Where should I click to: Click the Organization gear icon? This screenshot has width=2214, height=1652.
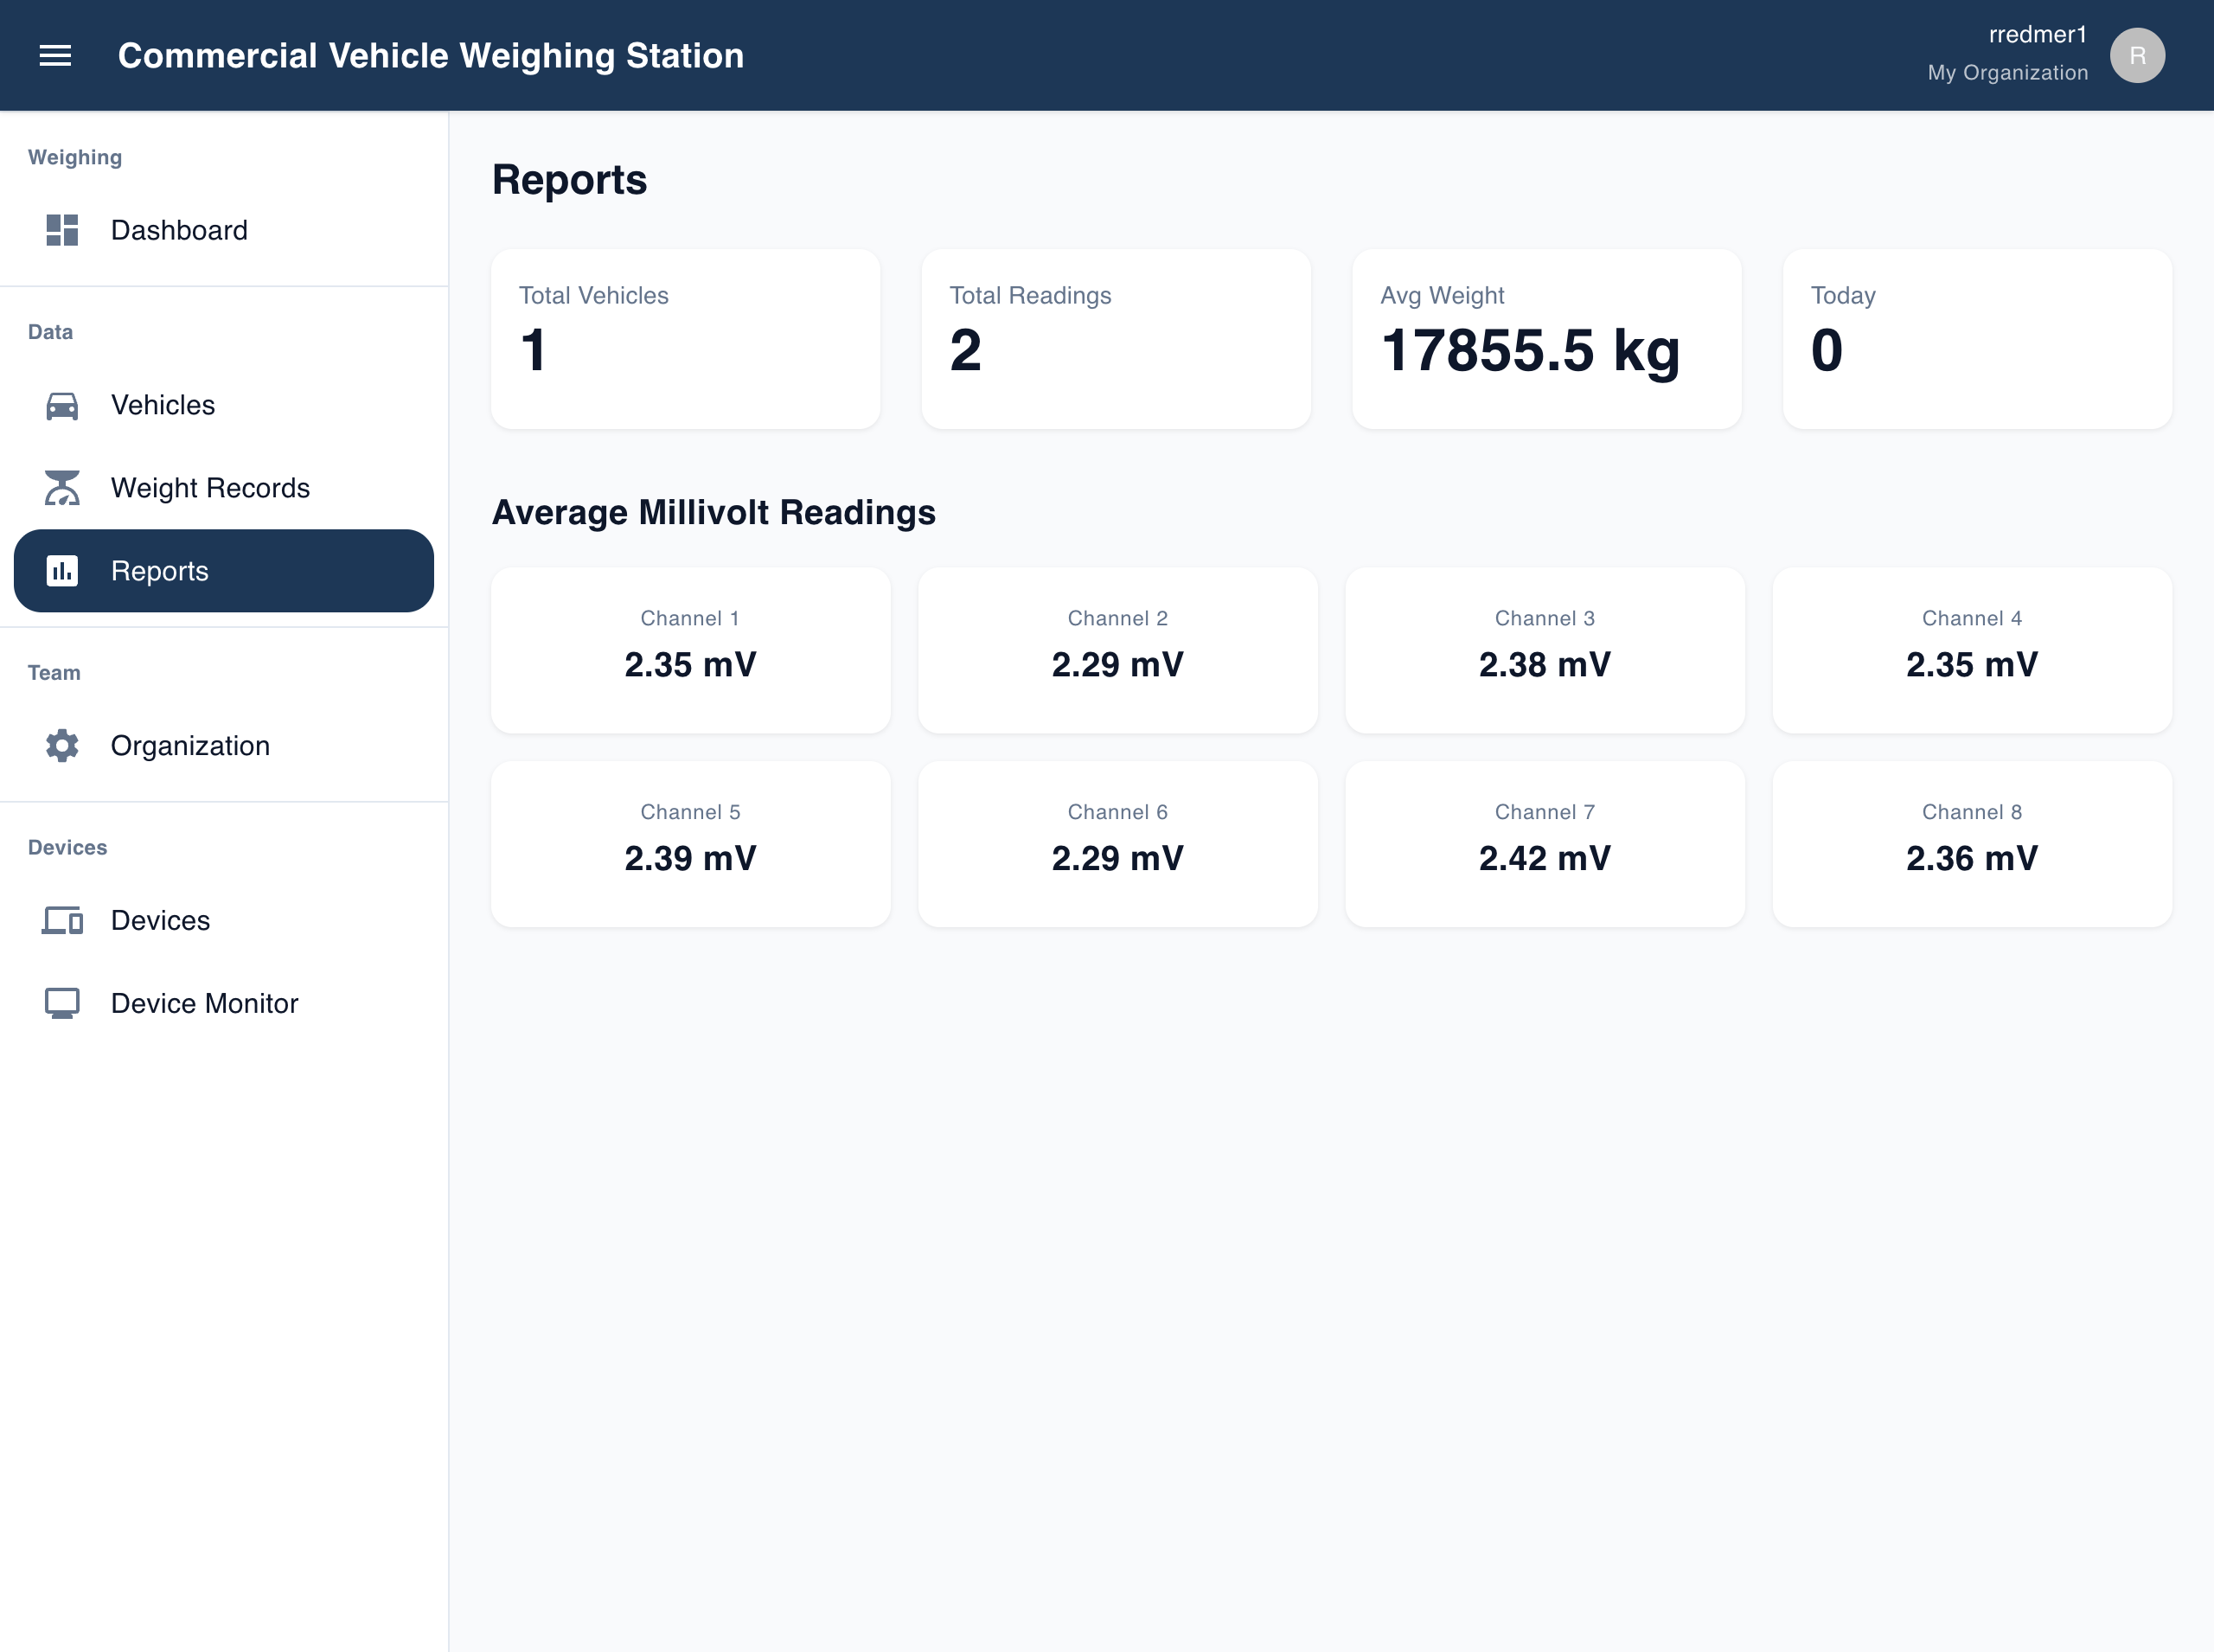tap(62, 746)
